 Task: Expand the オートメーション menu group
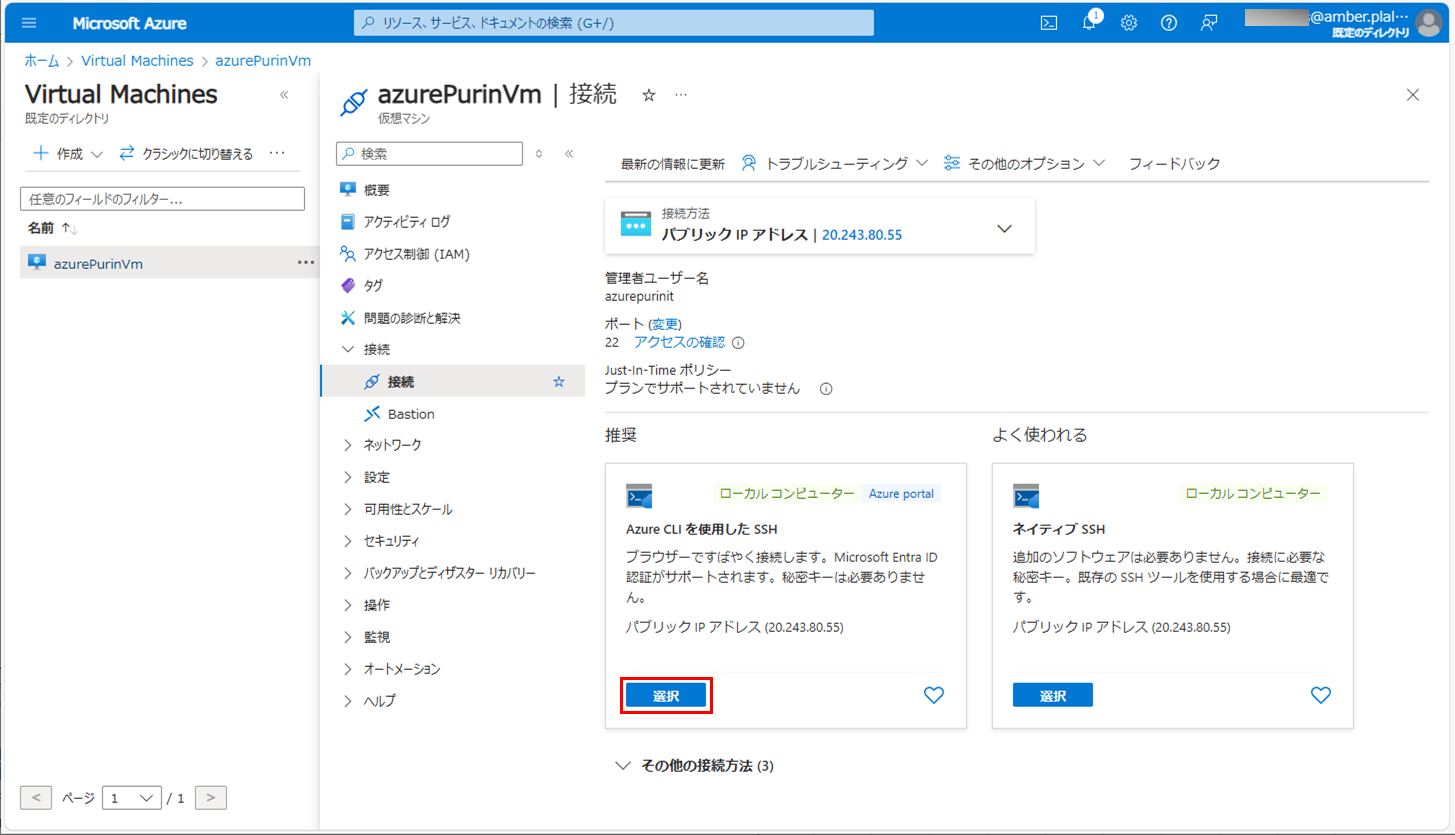[x=348, y=669]
